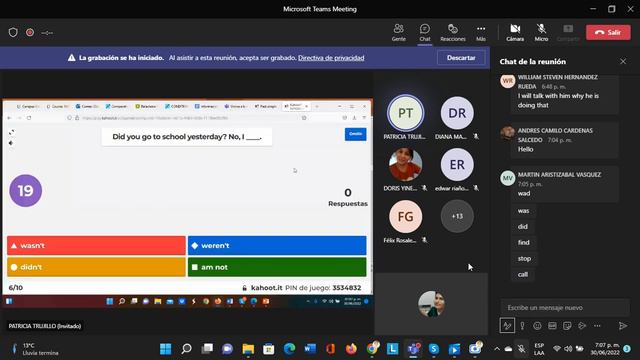640x360 pixels.
Task: Click the 'find' chat message
Action: click(x=524, y=242)
